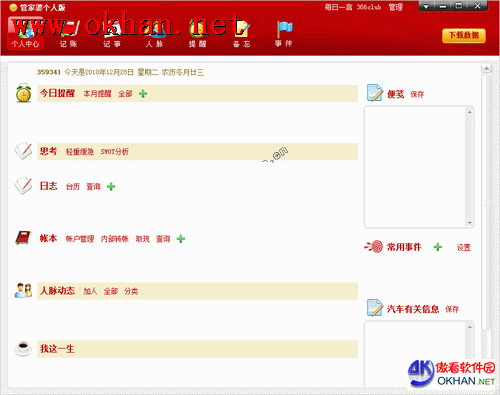This screenshot has height=395, width=500.
Task: Click up arrow of main page scrollbar
Action: tap(486, 69)
